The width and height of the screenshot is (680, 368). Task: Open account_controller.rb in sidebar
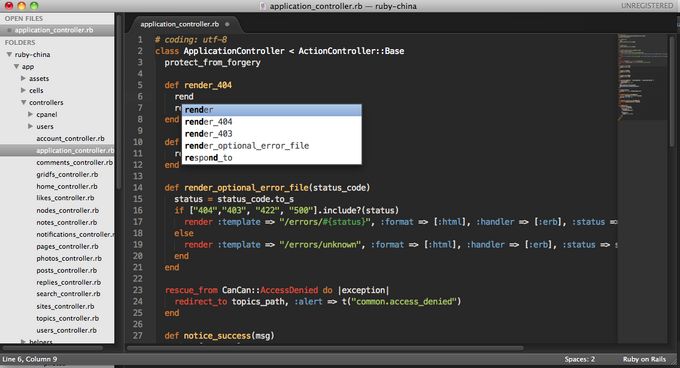tap(70, 139)
